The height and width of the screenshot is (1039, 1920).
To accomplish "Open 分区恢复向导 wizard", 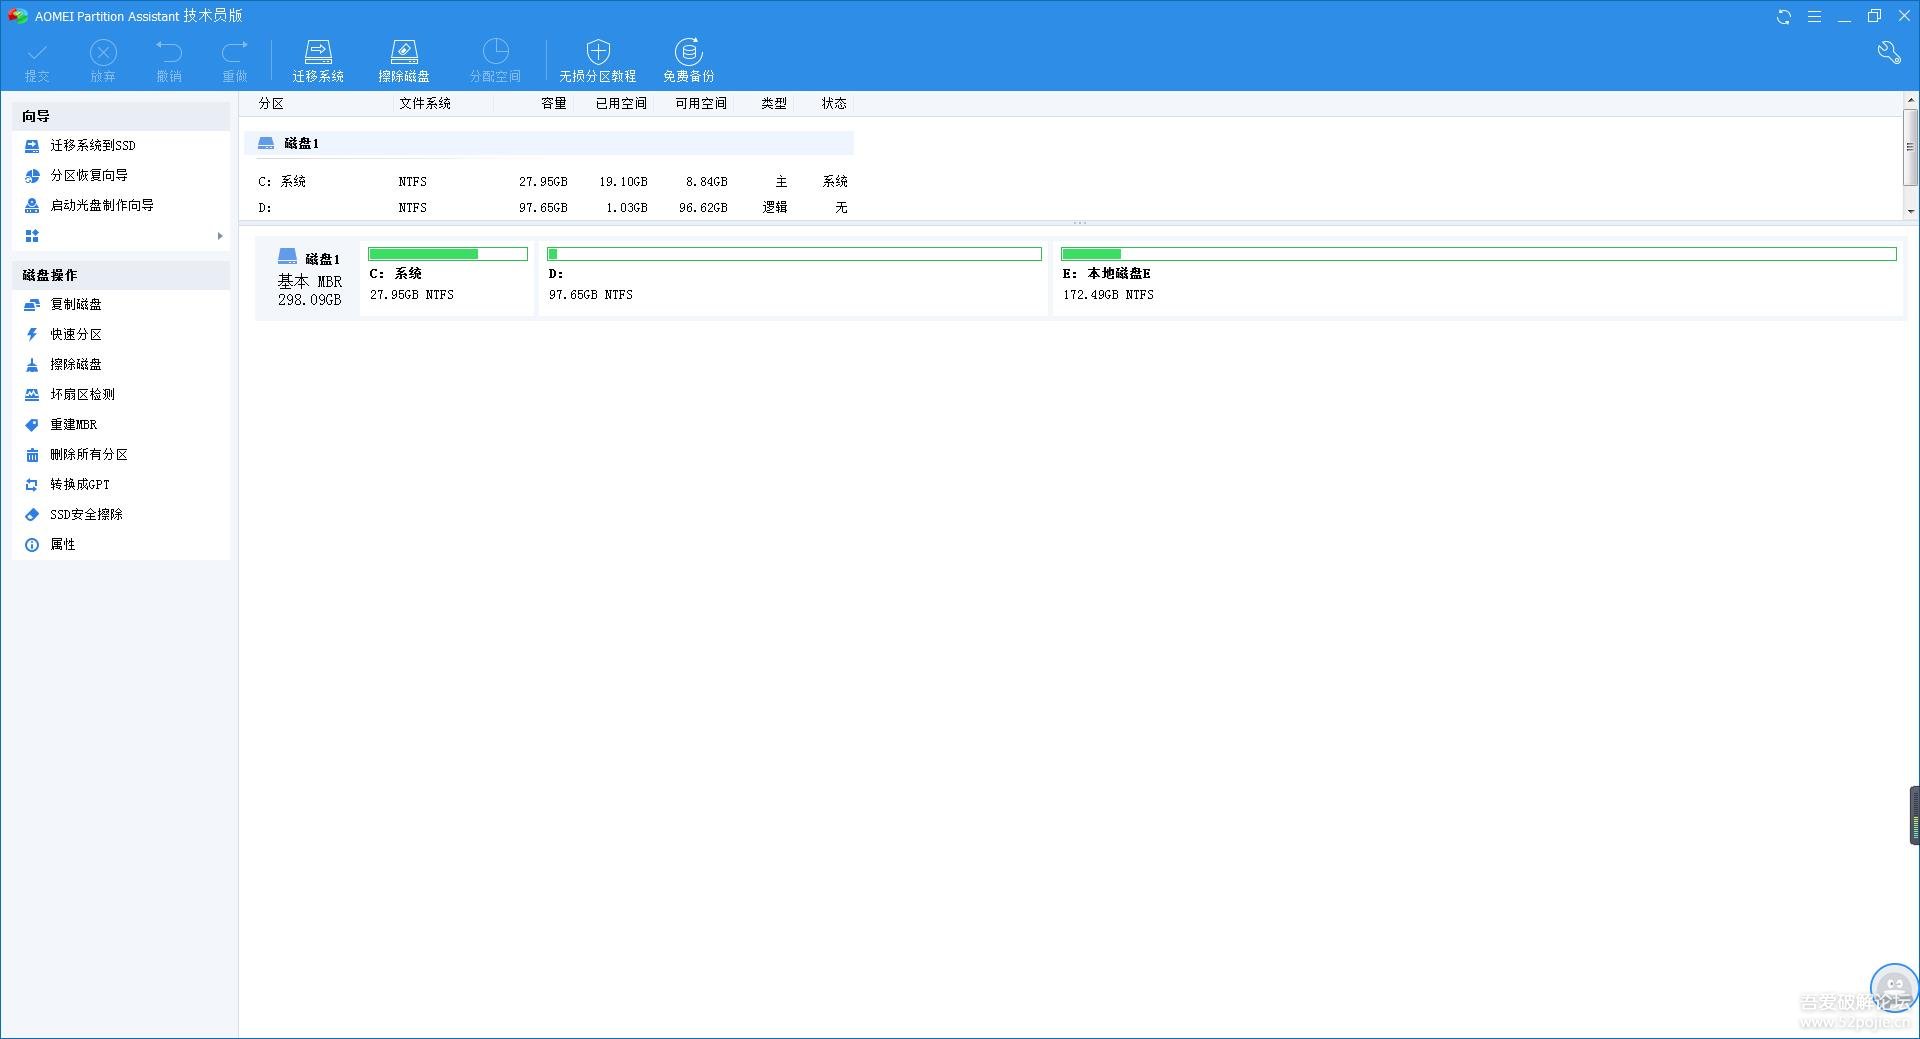I will click(89, 175).
